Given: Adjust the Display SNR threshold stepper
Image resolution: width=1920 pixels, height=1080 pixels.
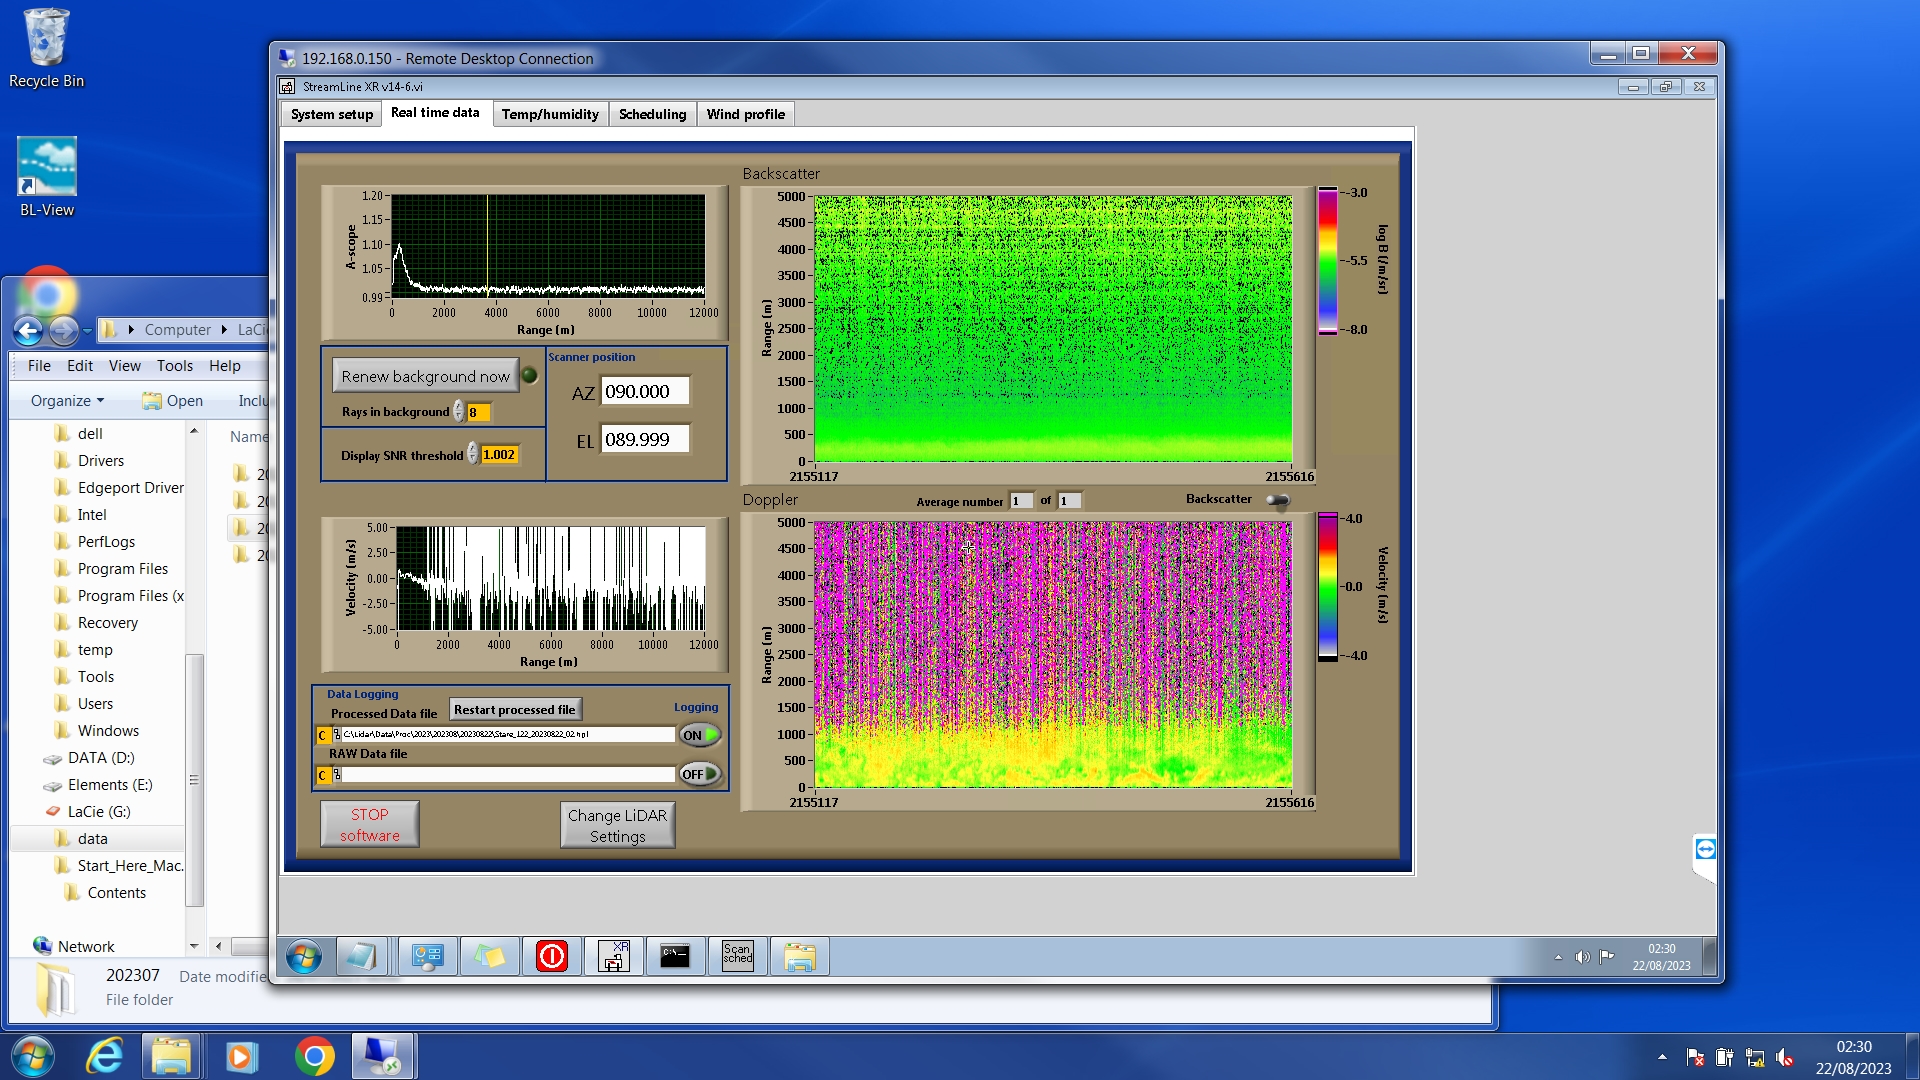Looking at the screenshot, I should click(473, 455).
